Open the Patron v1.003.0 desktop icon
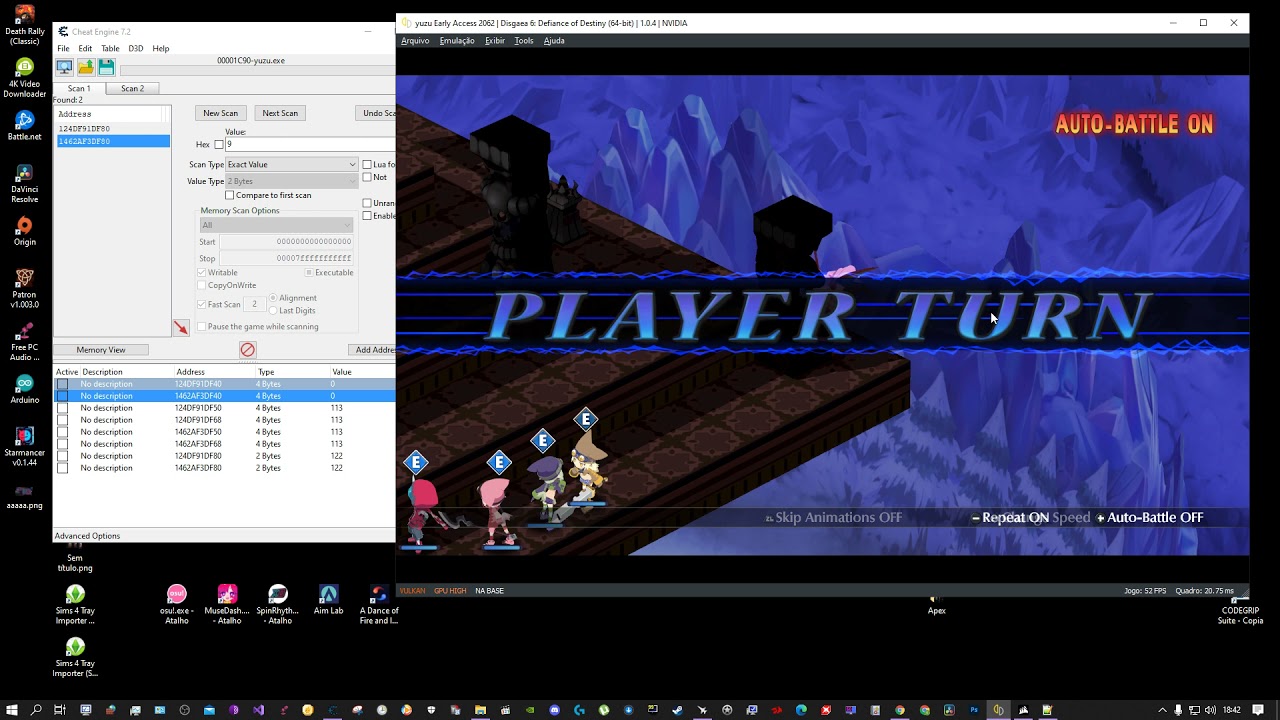1280x720 pixels. click(25, 289)
